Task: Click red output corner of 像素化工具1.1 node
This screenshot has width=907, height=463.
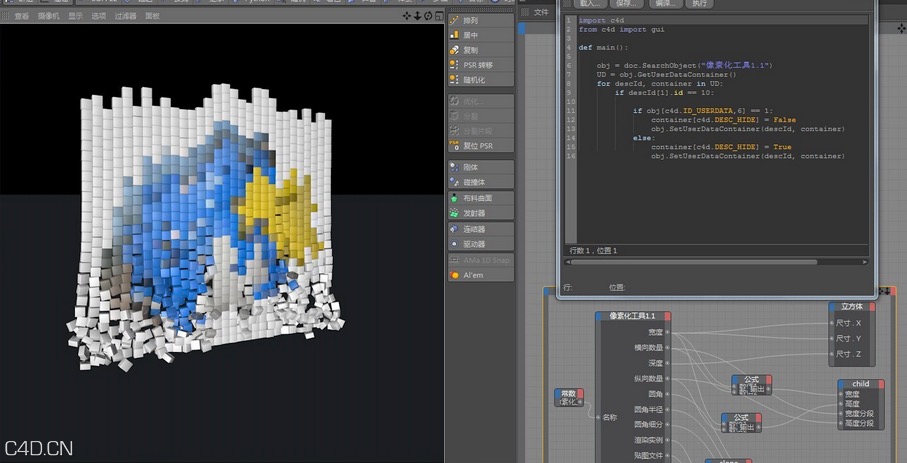Action: pos(668,316)
